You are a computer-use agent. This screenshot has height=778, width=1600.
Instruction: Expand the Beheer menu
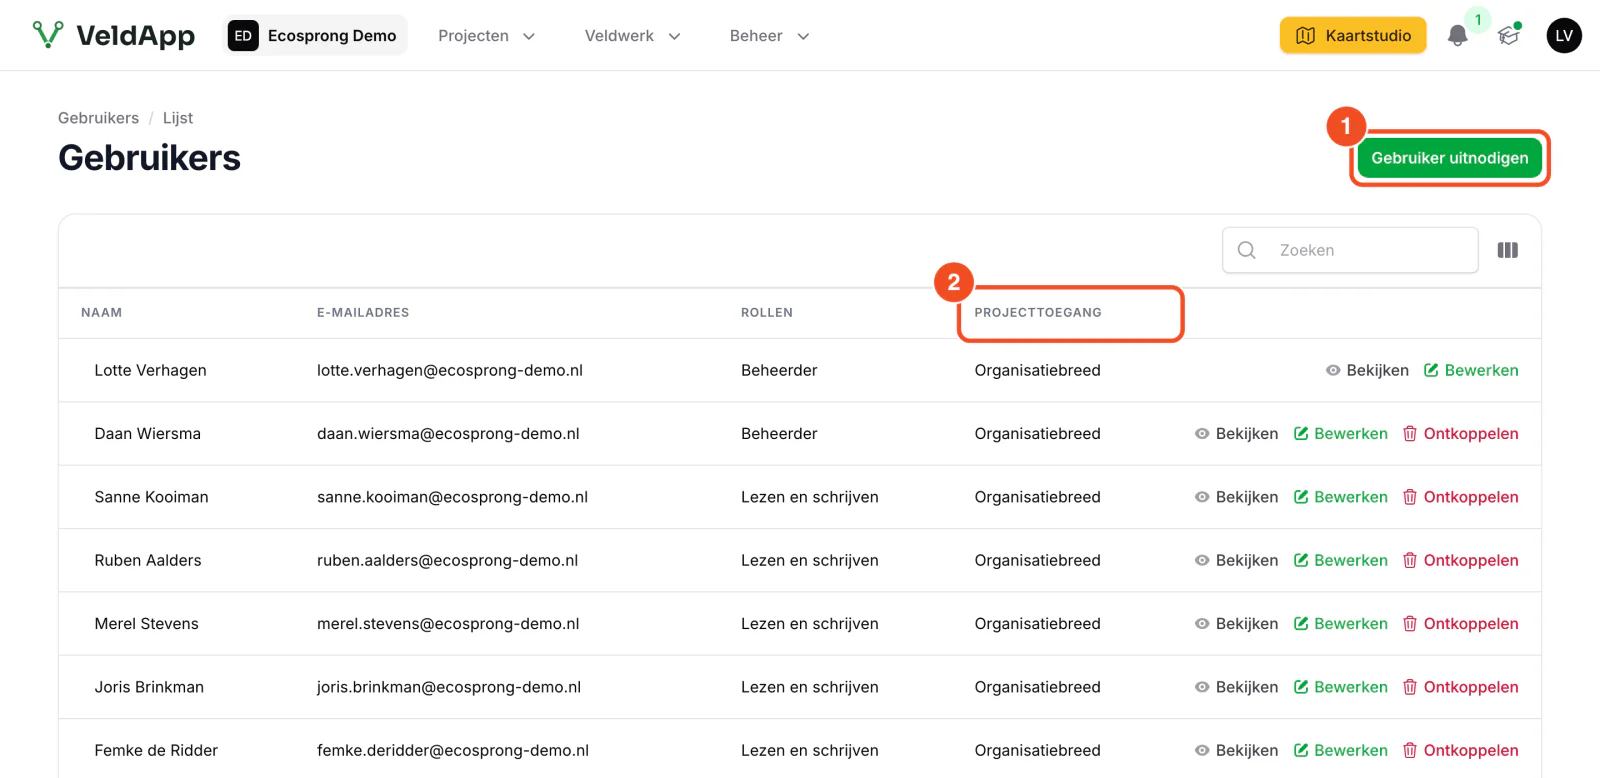click(770, 36)
